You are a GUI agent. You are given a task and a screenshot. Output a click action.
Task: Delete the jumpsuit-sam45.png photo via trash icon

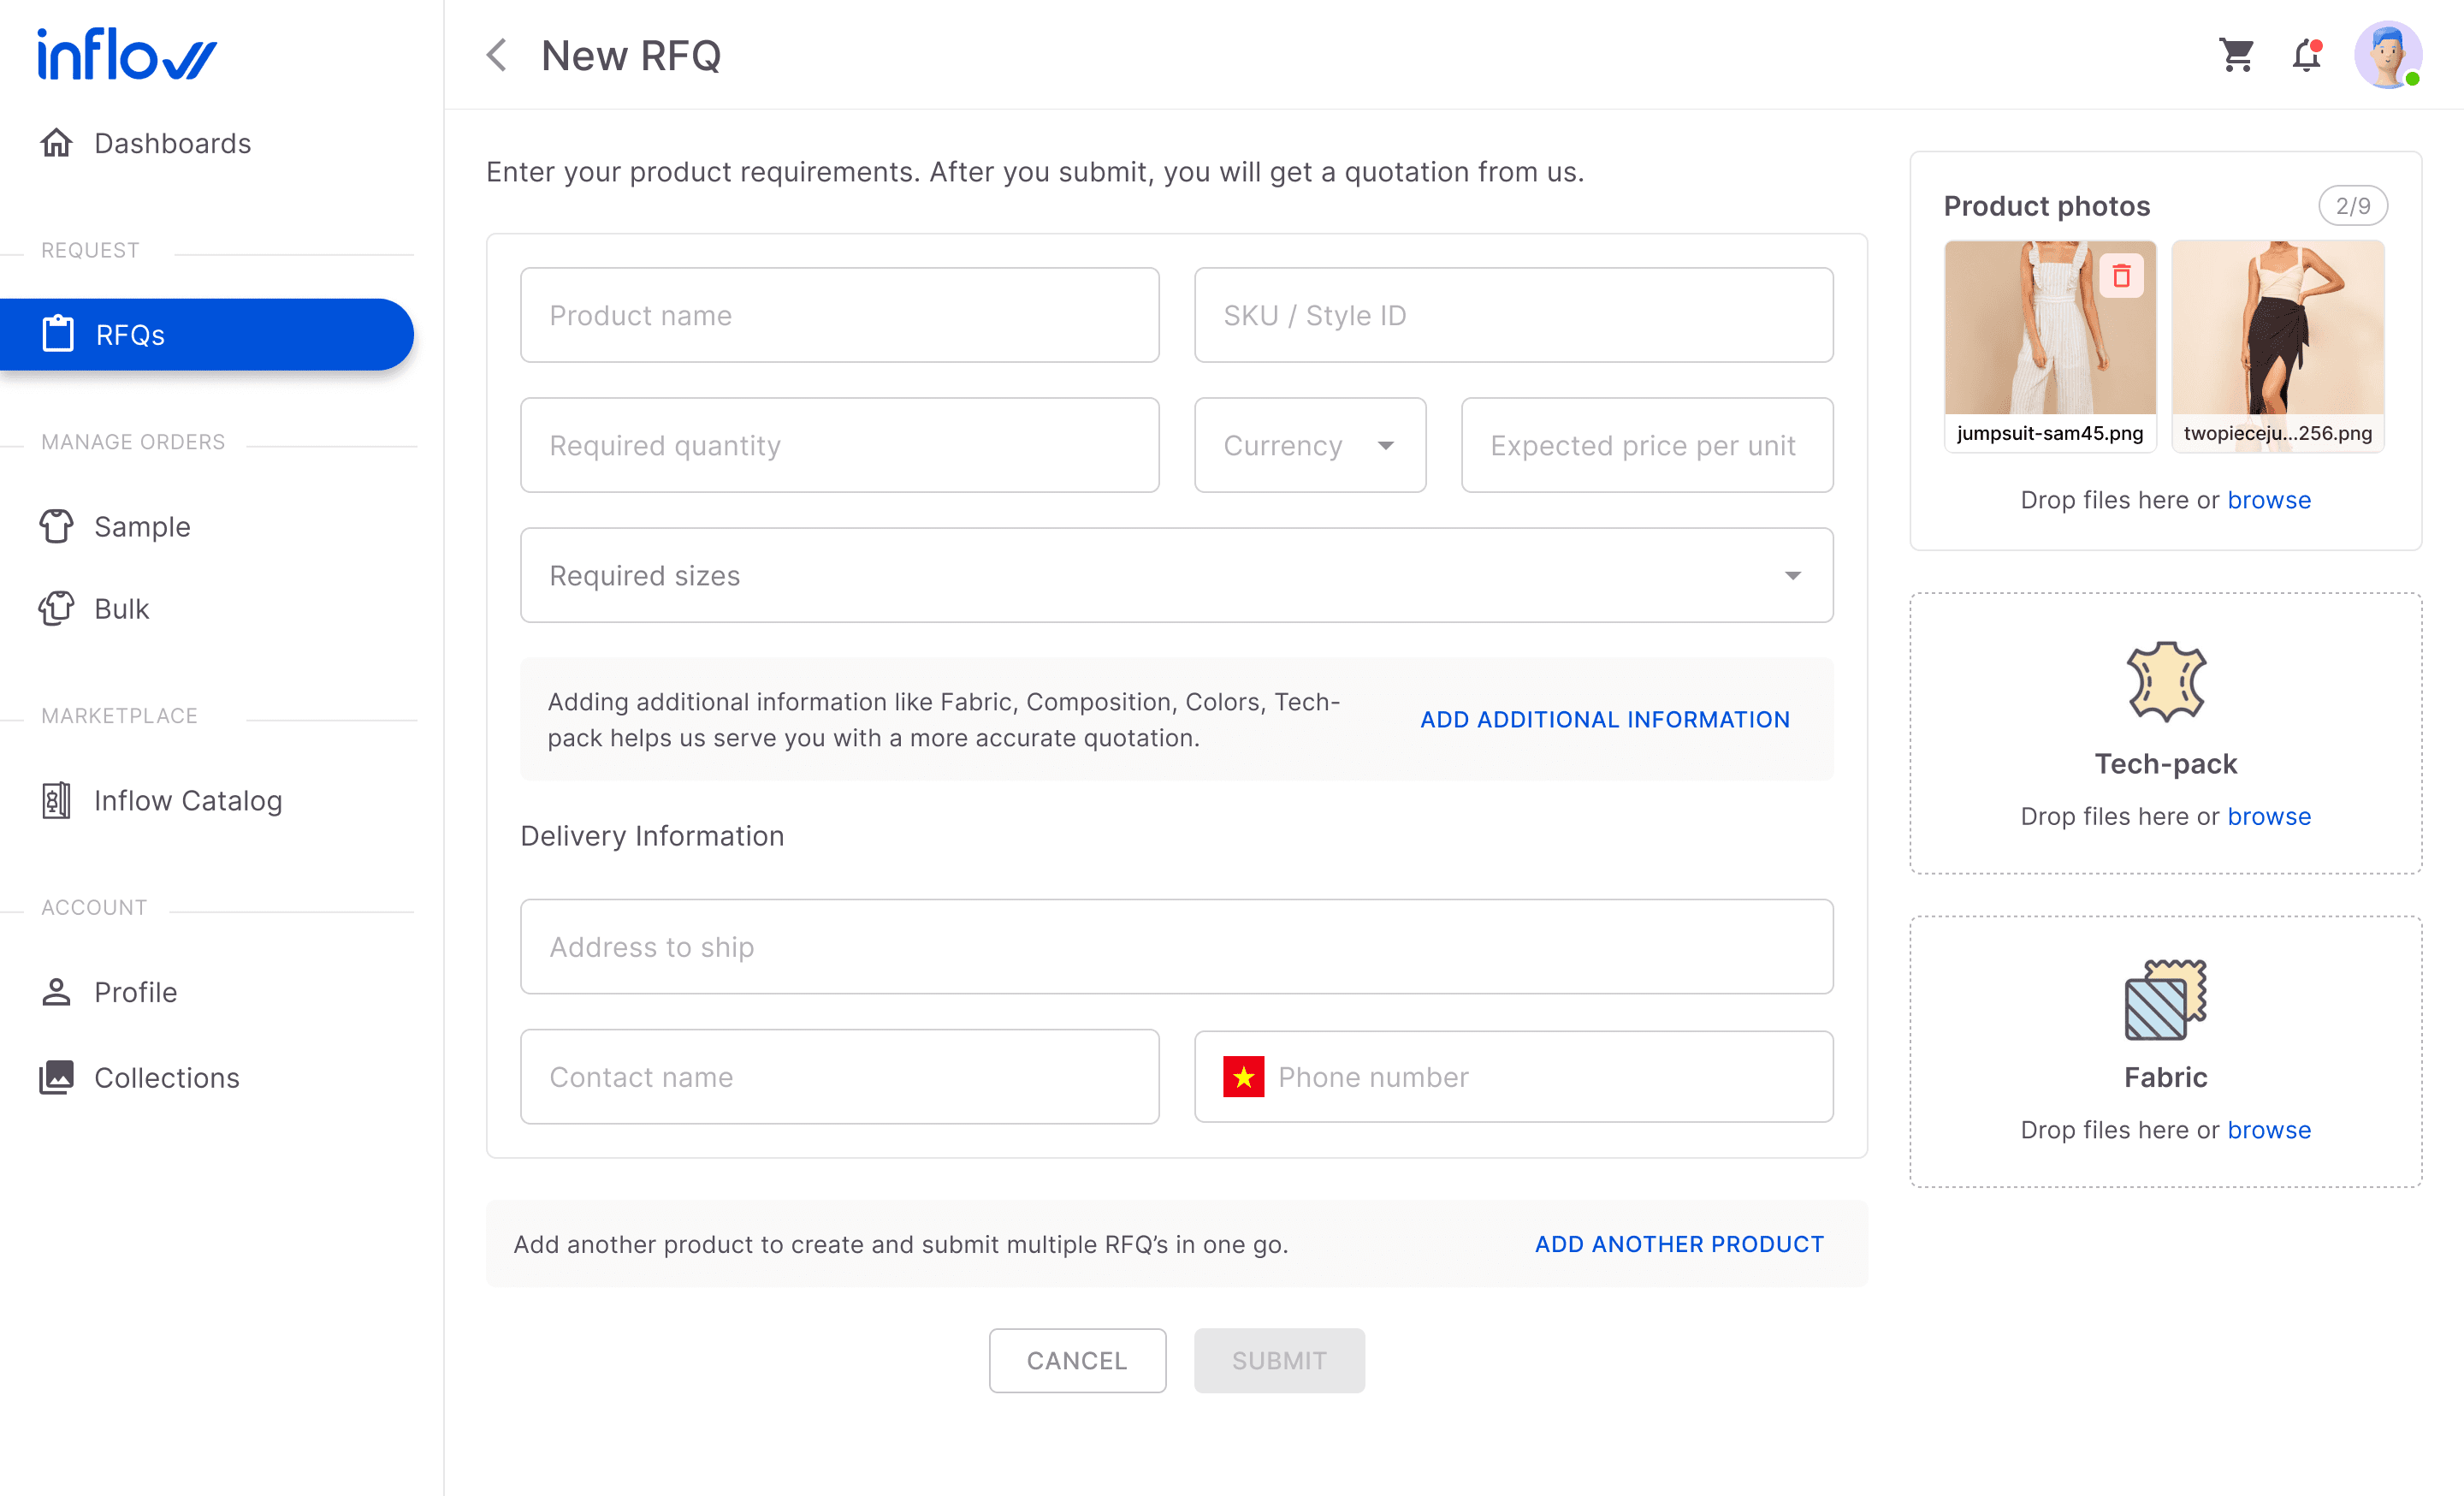2120,276
